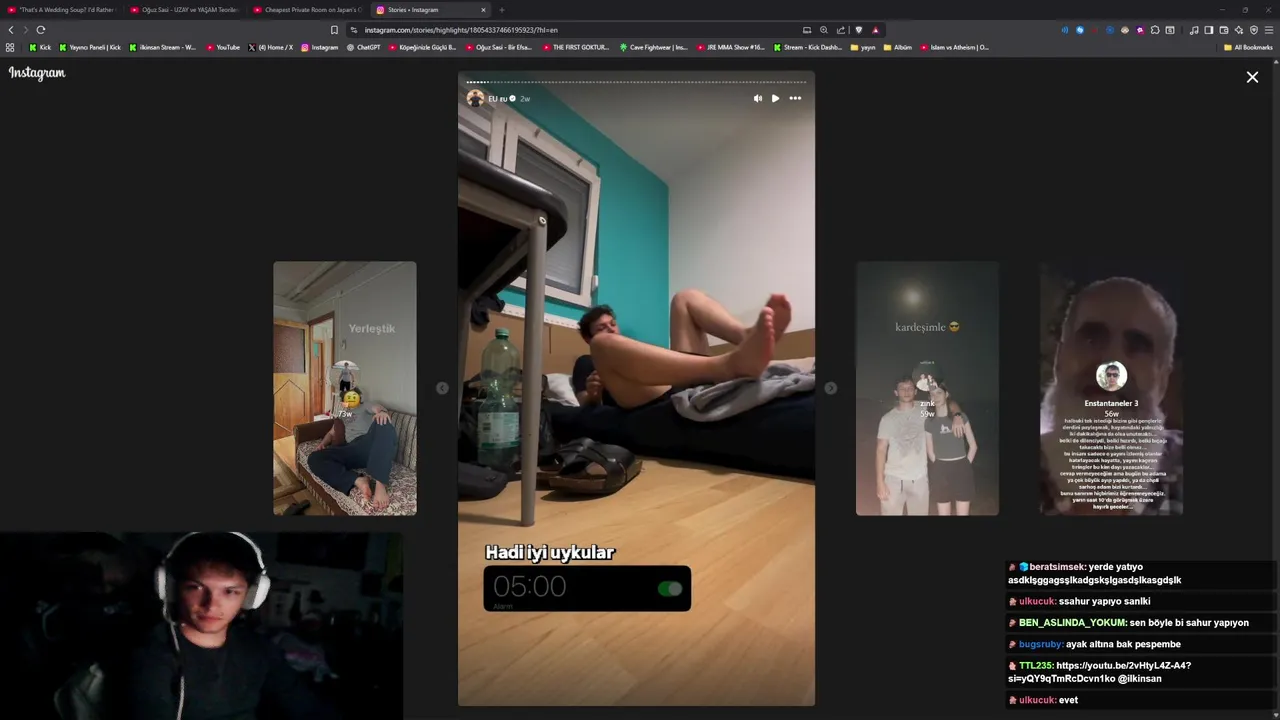The height and width of the screenshot is (720, 1280).
Task: Open Leo AI sparkle icon
Action: (x=1238, y=30)
